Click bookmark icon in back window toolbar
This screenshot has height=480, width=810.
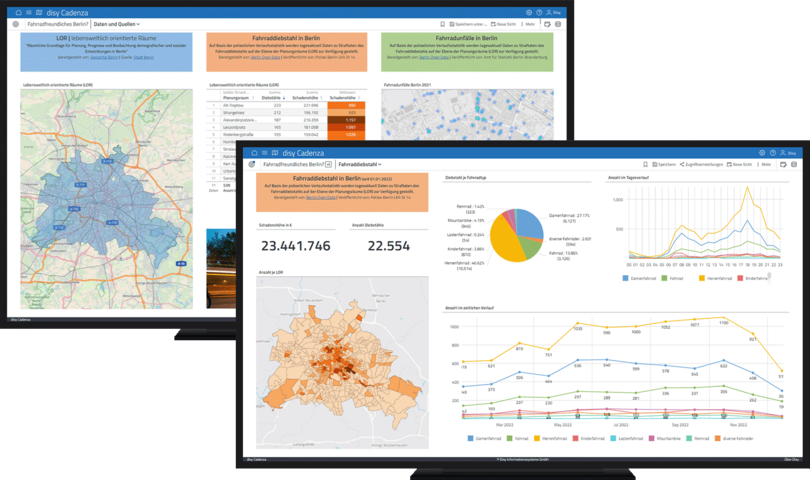tap(442, 24)
